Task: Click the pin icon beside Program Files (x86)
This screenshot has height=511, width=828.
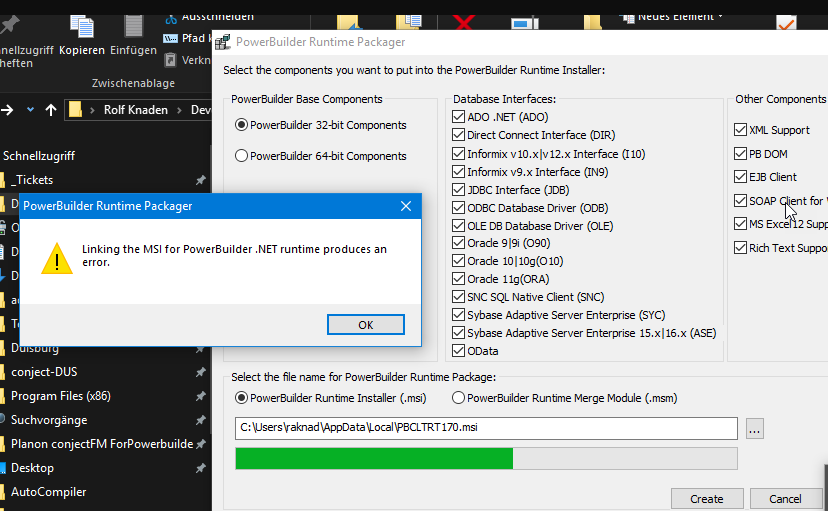Action: pyautogui.click(x=200, y=396)
